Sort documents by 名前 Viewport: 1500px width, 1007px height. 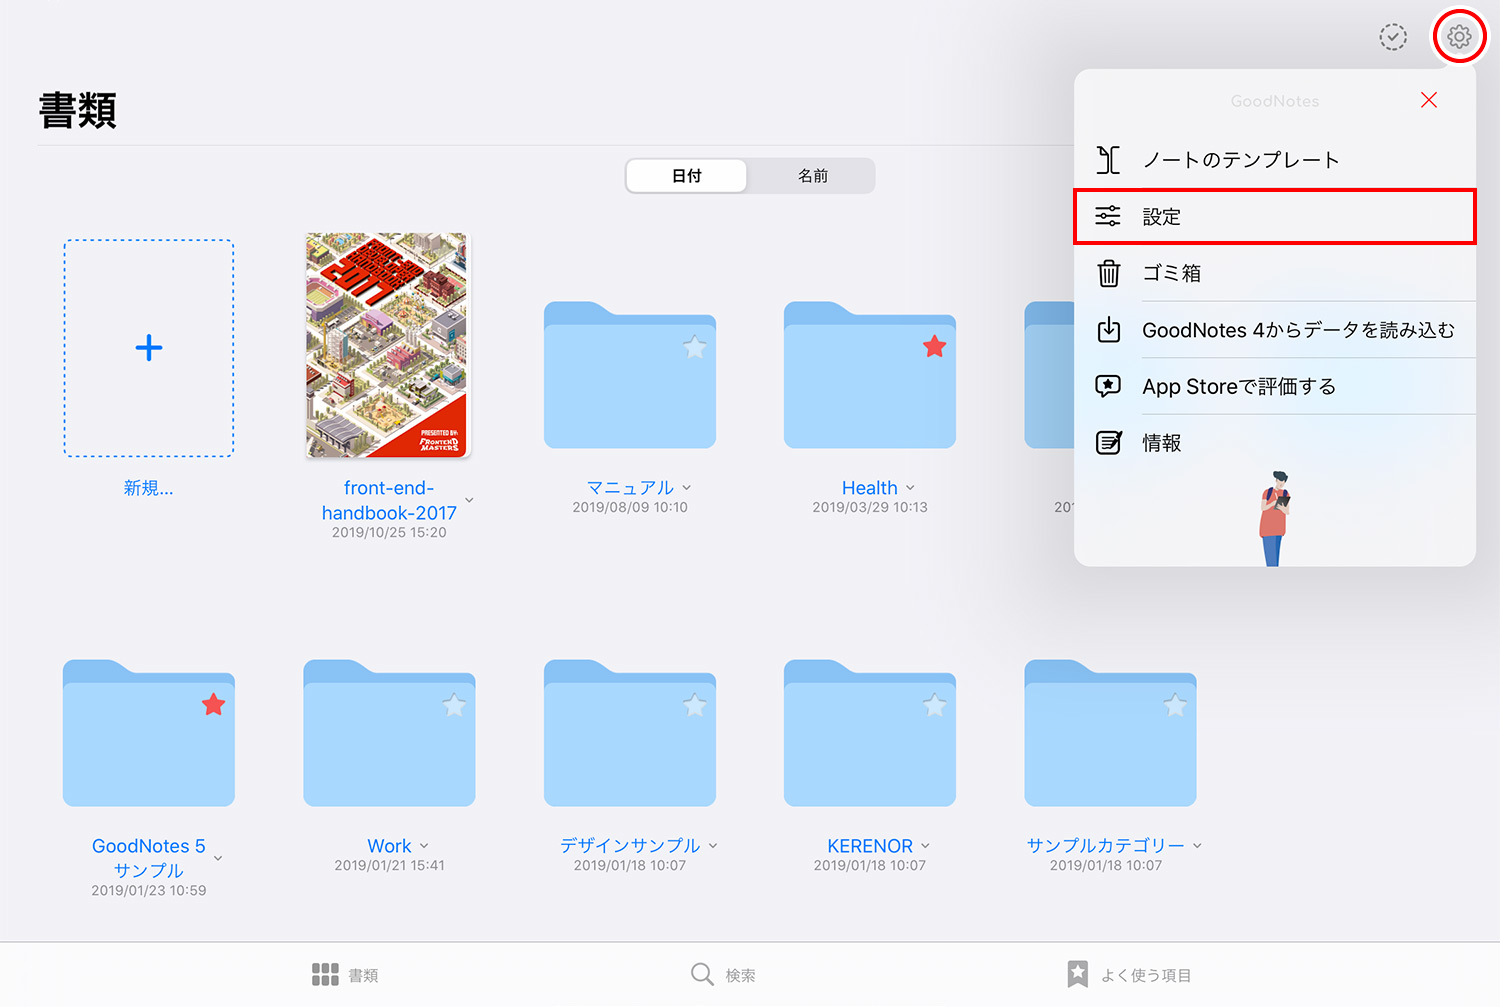[x=812, y=176]
